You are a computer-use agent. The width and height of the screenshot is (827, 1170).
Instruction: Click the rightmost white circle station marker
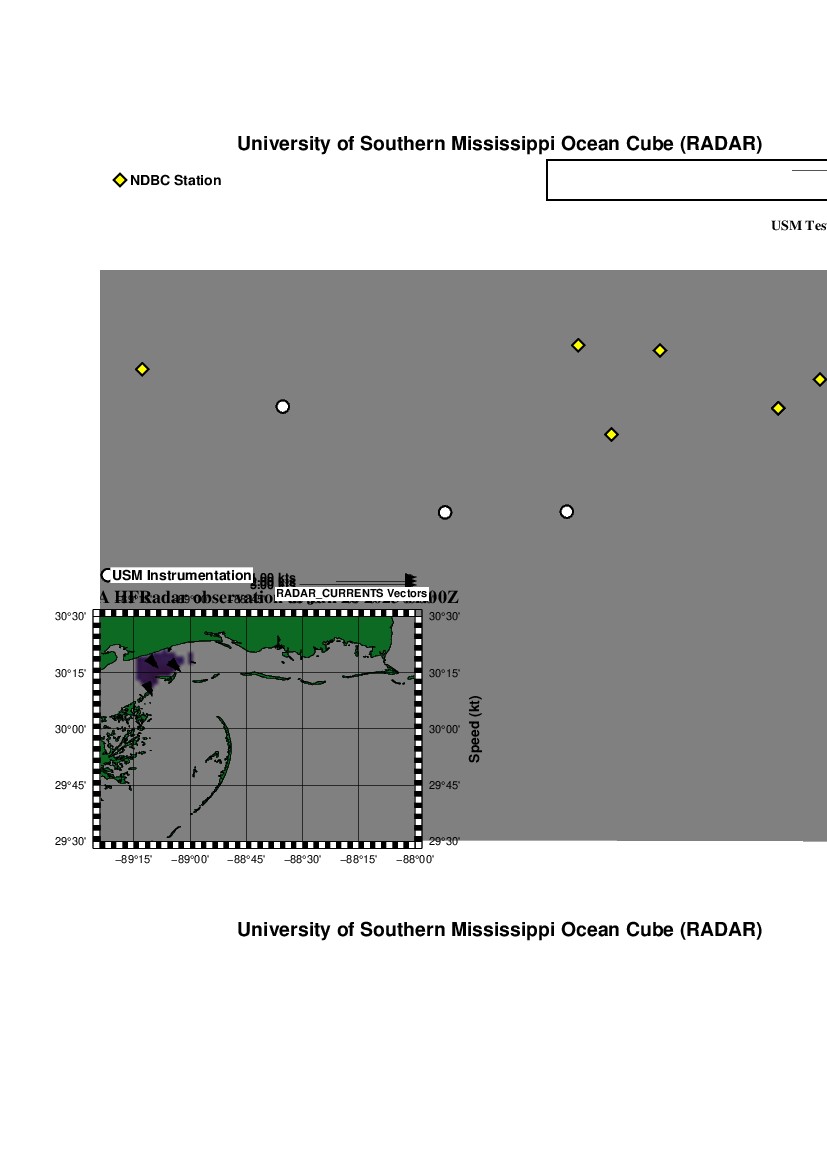567,511
